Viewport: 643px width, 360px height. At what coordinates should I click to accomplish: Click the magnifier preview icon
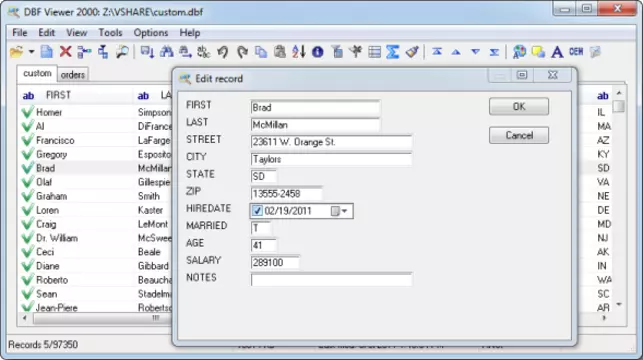[x=122, y=52]
